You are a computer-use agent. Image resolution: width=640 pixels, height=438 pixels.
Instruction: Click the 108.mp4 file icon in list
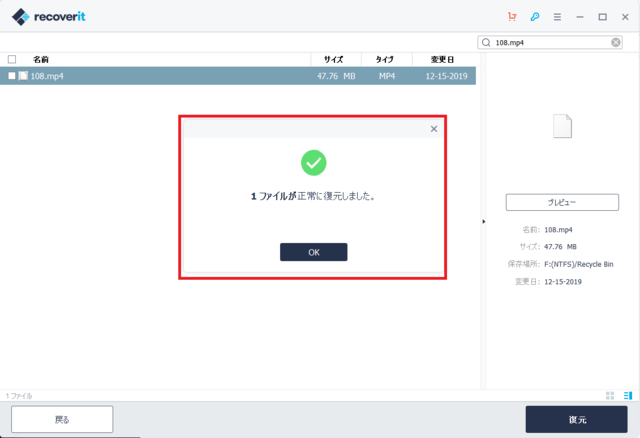point(23,76)
